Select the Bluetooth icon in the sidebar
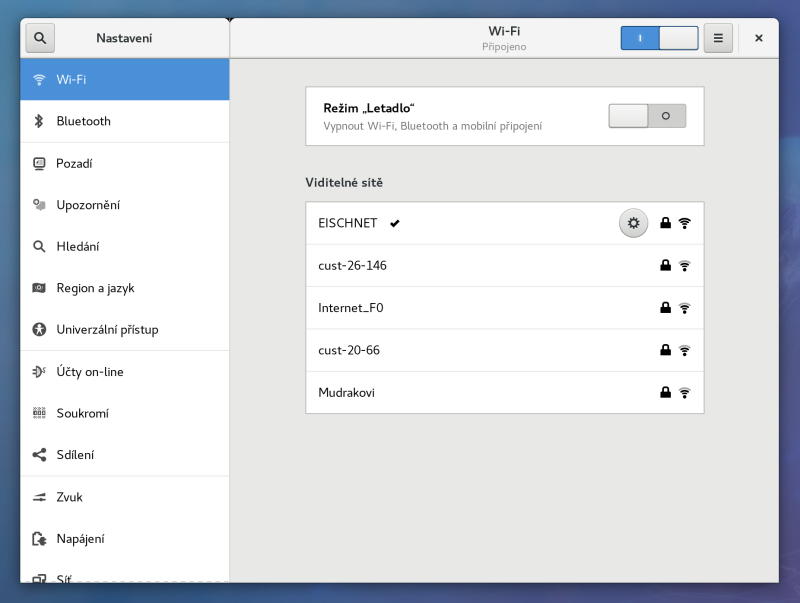 pyautogui.click(x=40, y=121)
